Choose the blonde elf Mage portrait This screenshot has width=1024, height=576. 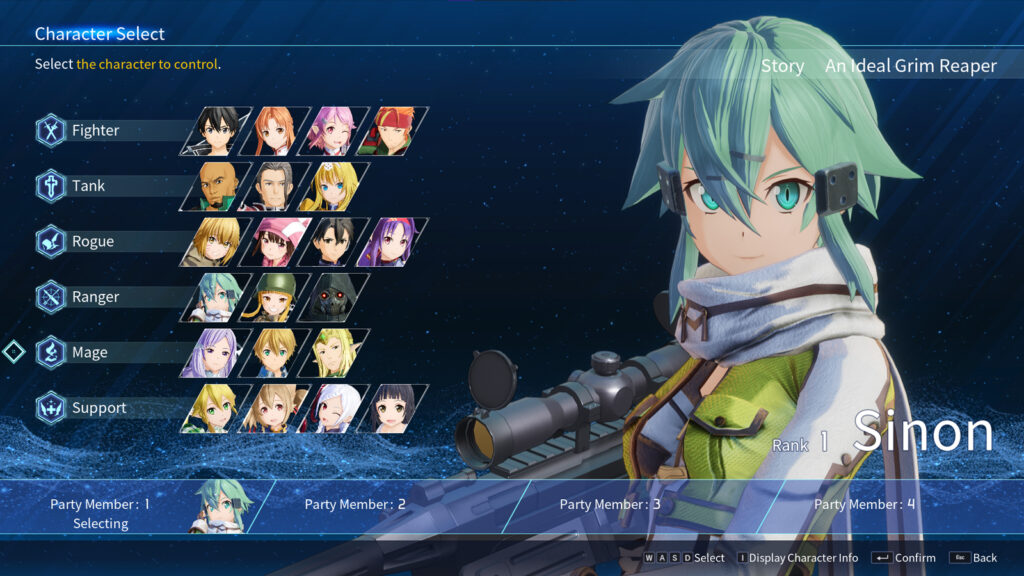tap(333, 353)
